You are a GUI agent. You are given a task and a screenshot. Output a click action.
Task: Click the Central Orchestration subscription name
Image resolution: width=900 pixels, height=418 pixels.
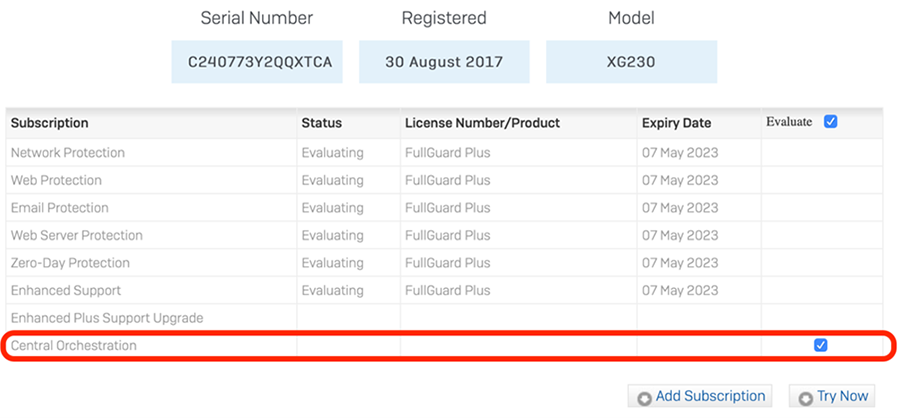pyautogui.click(x=74, y=345)
